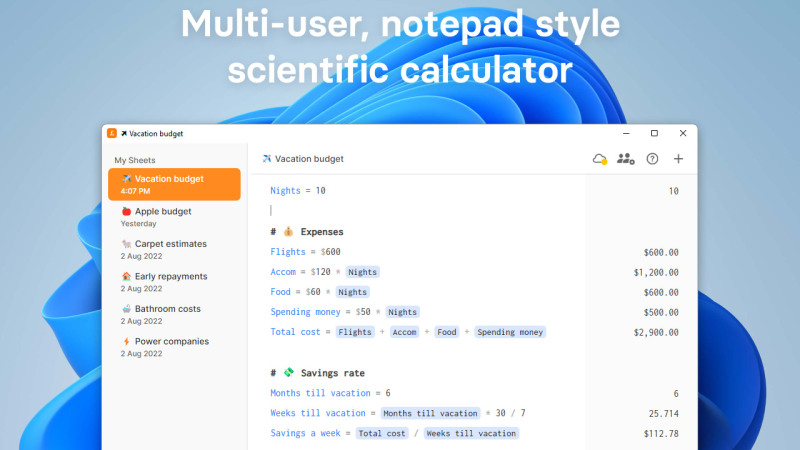The height and width of the screenshot is (450, 800).
Task: Click the Nights variable definition
Action: [298, 190]
